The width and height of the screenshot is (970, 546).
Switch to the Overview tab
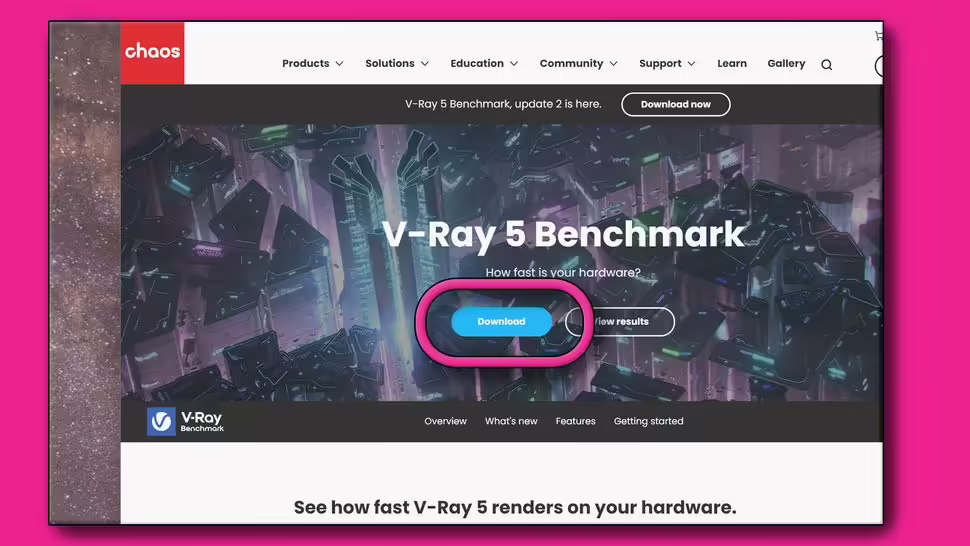pos(445,421)
